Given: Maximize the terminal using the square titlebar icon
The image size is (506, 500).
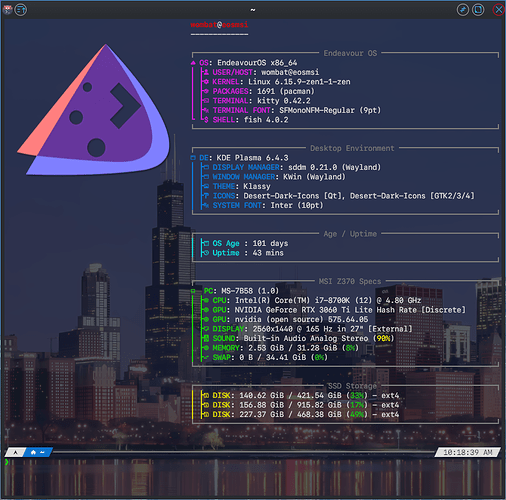Looking at the screenshot, I should (x=478, y=10).
